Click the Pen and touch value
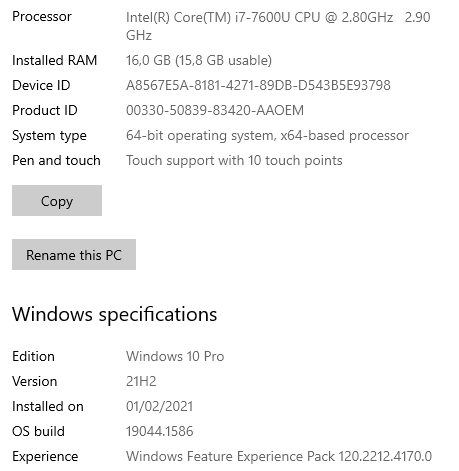Screen dimensions: 459x471 [234, 160]
